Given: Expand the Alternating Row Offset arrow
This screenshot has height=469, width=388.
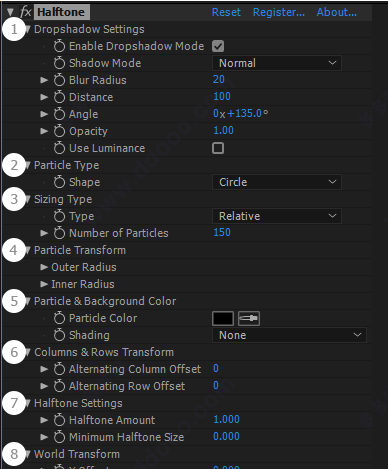Looking at the screenshot, I should (x=44, y=386).
